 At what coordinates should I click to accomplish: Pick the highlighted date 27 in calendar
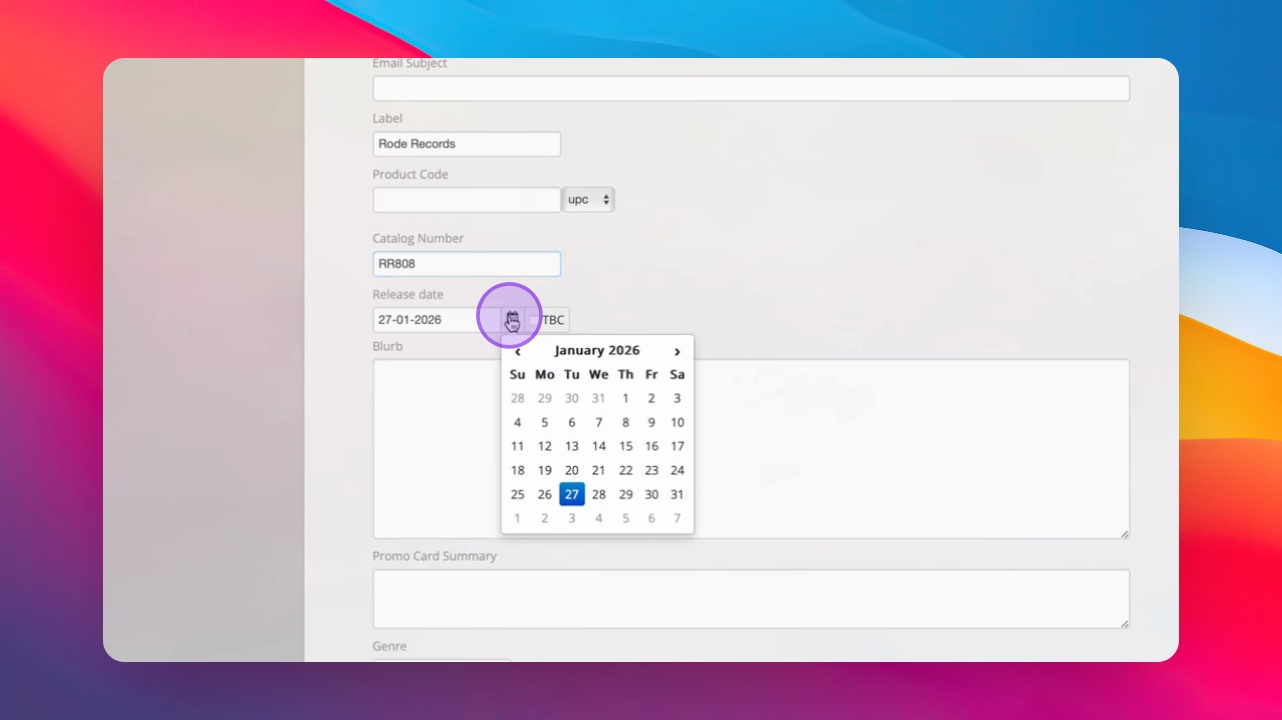[572, 494]
